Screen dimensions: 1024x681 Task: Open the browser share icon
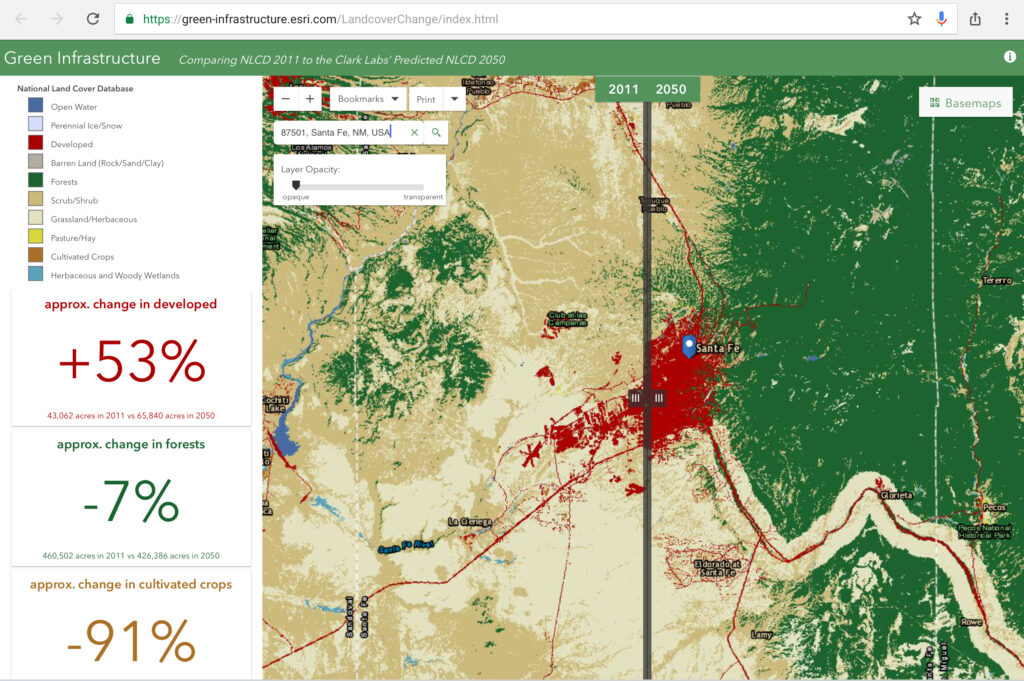click(x=975, y=19)
